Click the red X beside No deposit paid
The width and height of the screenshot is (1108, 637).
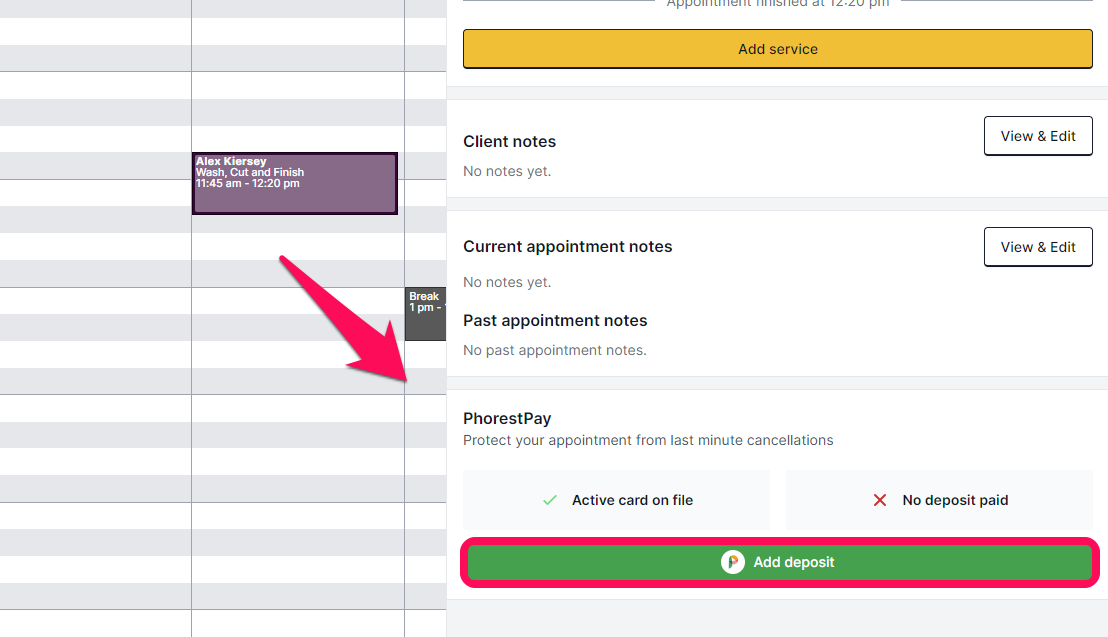pos(880,501)
